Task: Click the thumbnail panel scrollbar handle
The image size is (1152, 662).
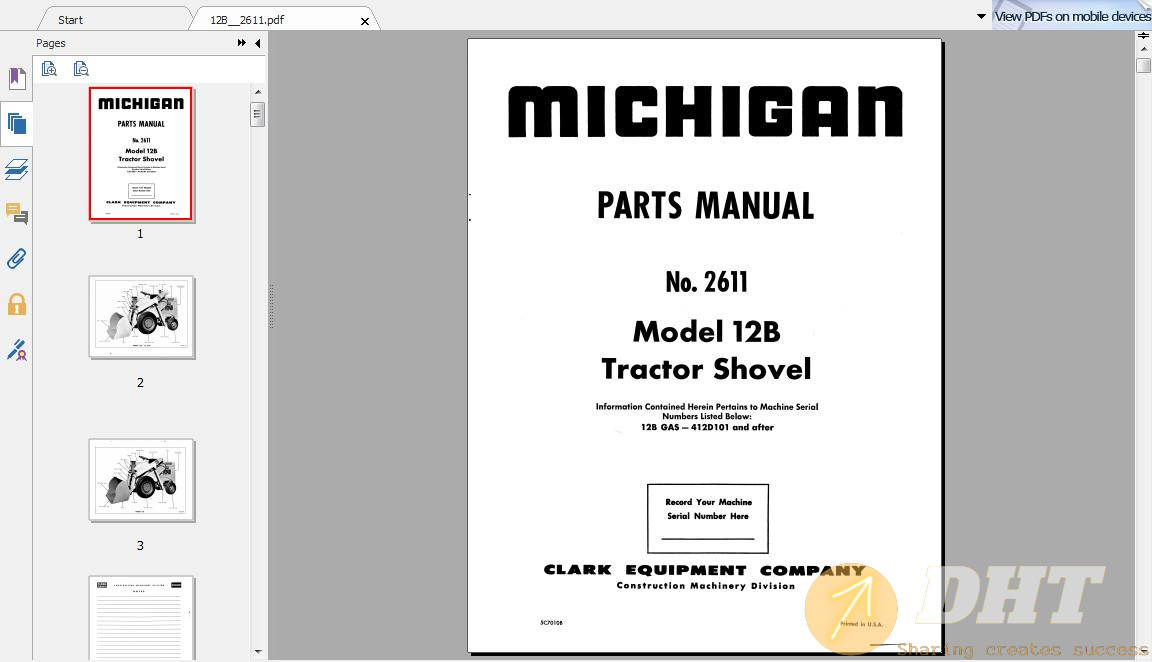Action: tap(257, 114)
